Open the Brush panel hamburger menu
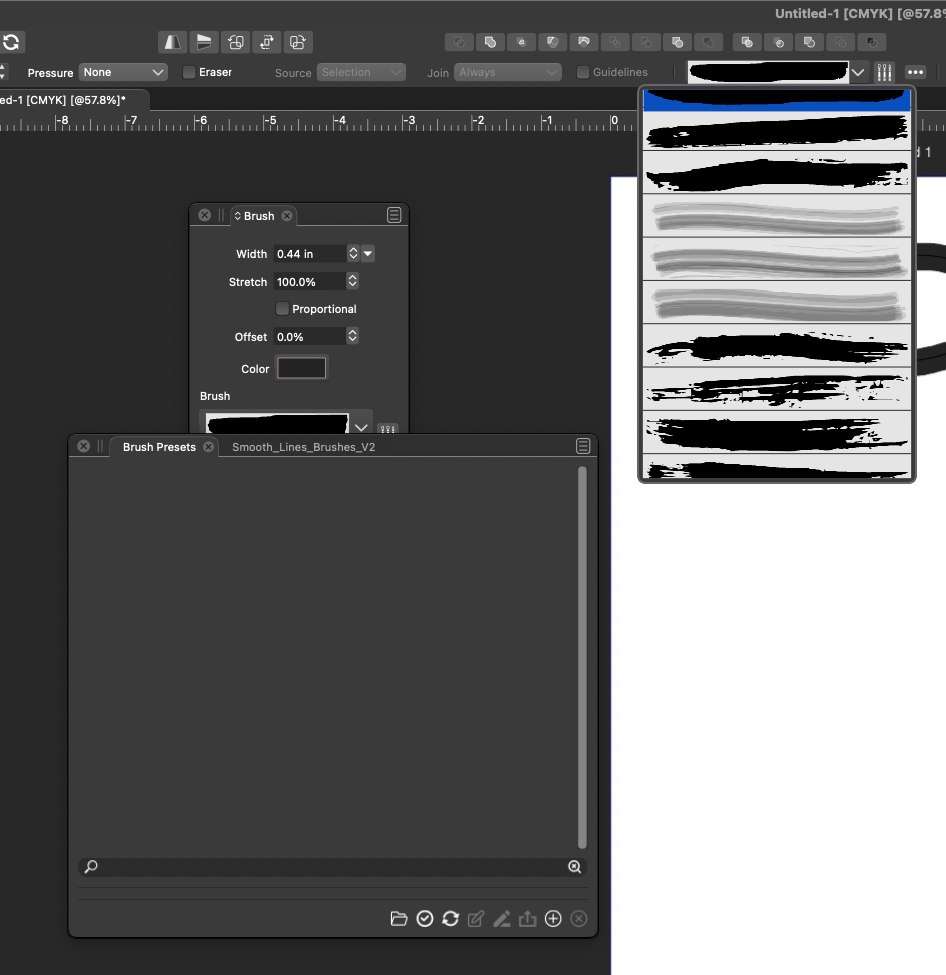The height and width of the screenshot is (975, 946). tap(394, 216)
